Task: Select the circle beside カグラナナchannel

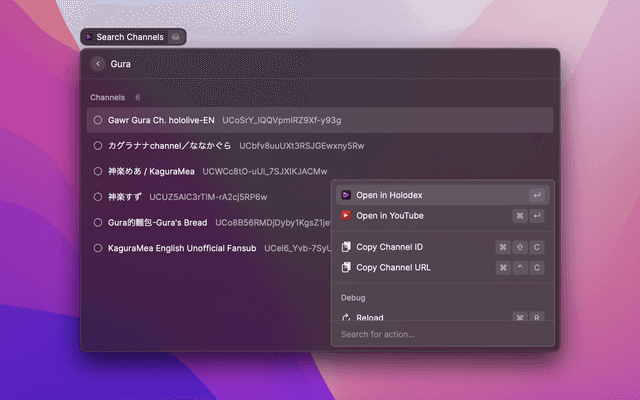Action: pyautogui.click(x=98, y=146)
